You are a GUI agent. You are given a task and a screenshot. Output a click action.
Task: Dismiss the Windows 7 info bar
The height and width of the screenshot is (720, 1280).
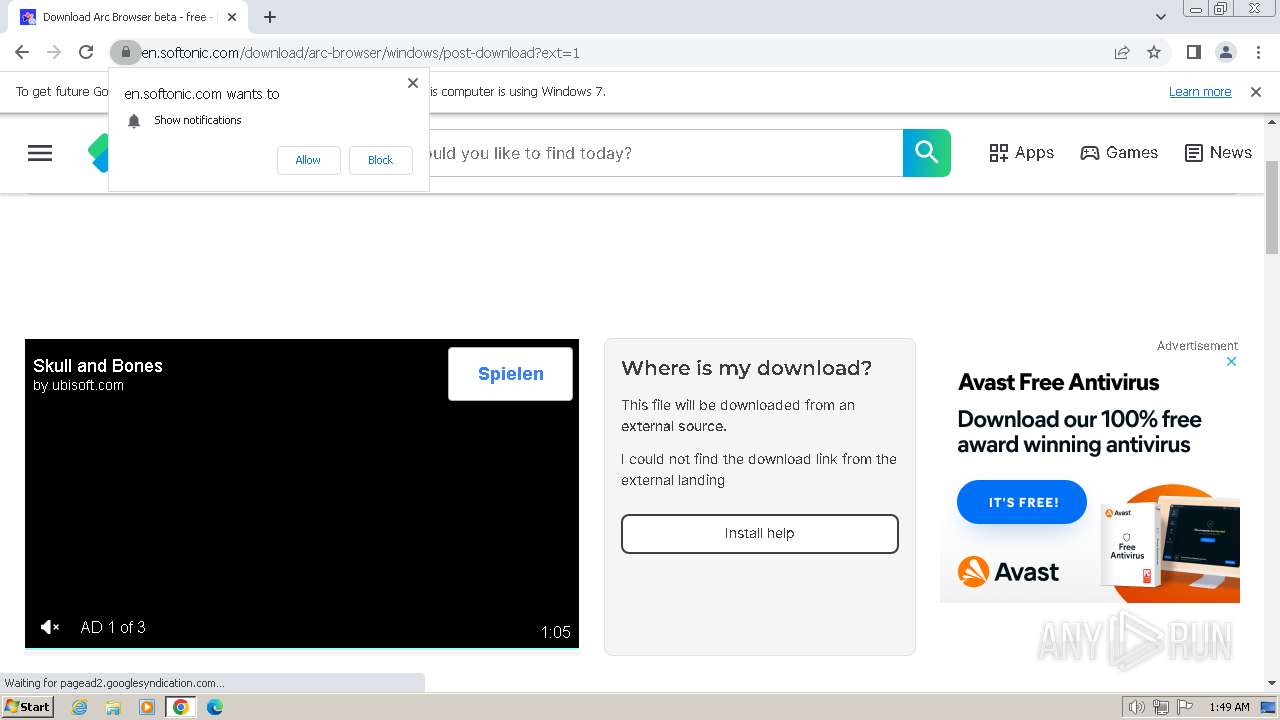[1256, 91]
